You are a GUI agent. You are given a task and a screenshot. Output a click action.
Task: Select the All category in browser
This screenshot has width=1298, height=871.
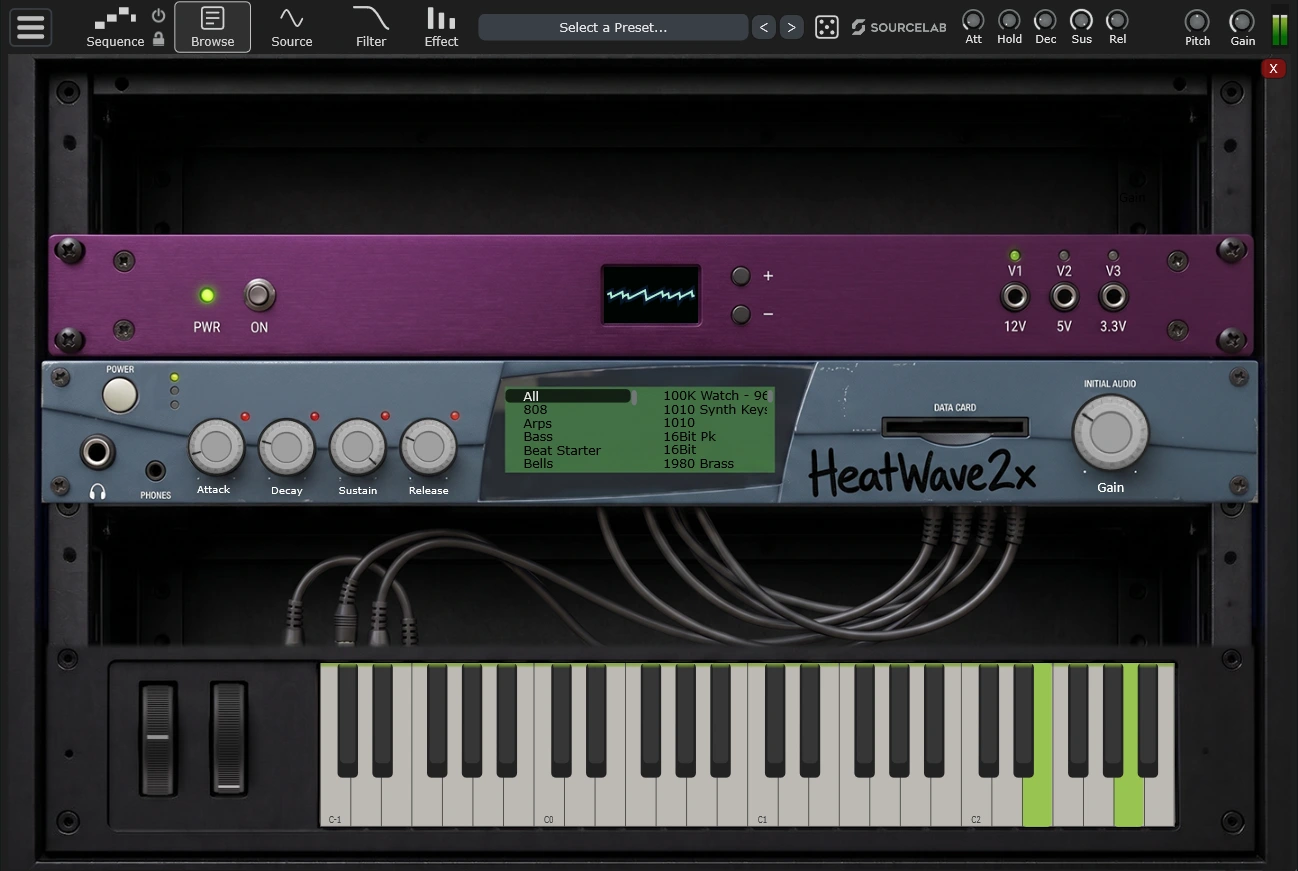(568, 396)
